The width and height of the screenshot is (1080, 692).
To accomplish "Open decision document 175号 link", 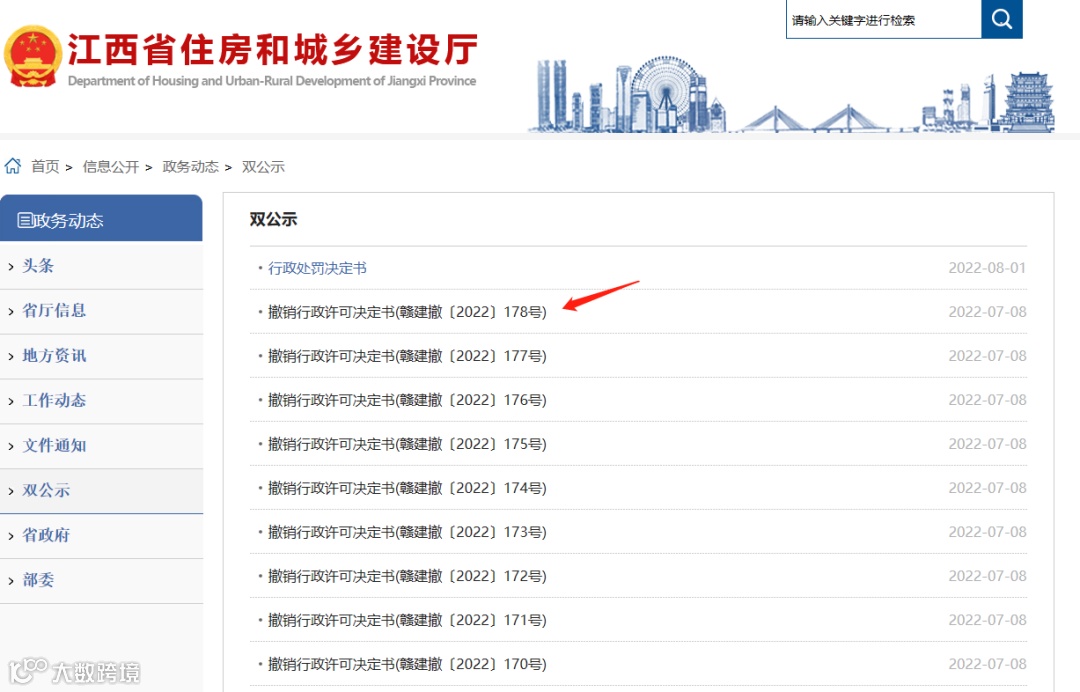I will coord(407,444).
